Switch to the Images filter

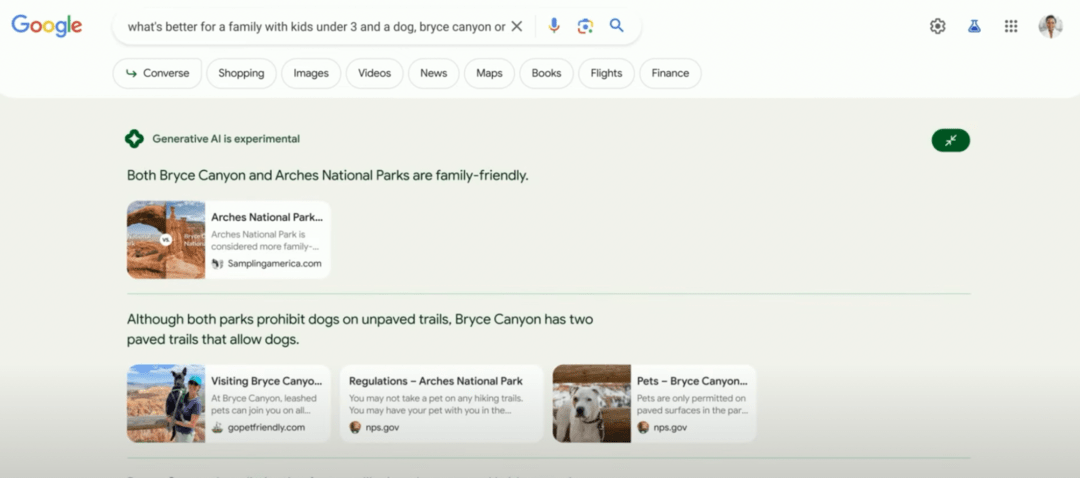pos(311,73)
